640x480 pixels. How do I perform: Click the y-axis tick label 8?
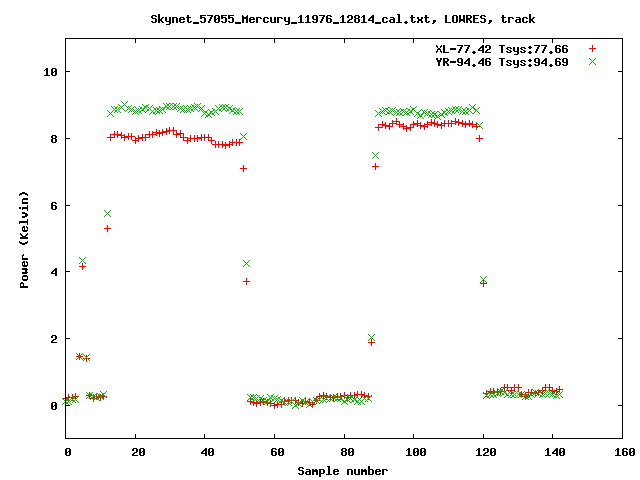[x=54, y=139]
